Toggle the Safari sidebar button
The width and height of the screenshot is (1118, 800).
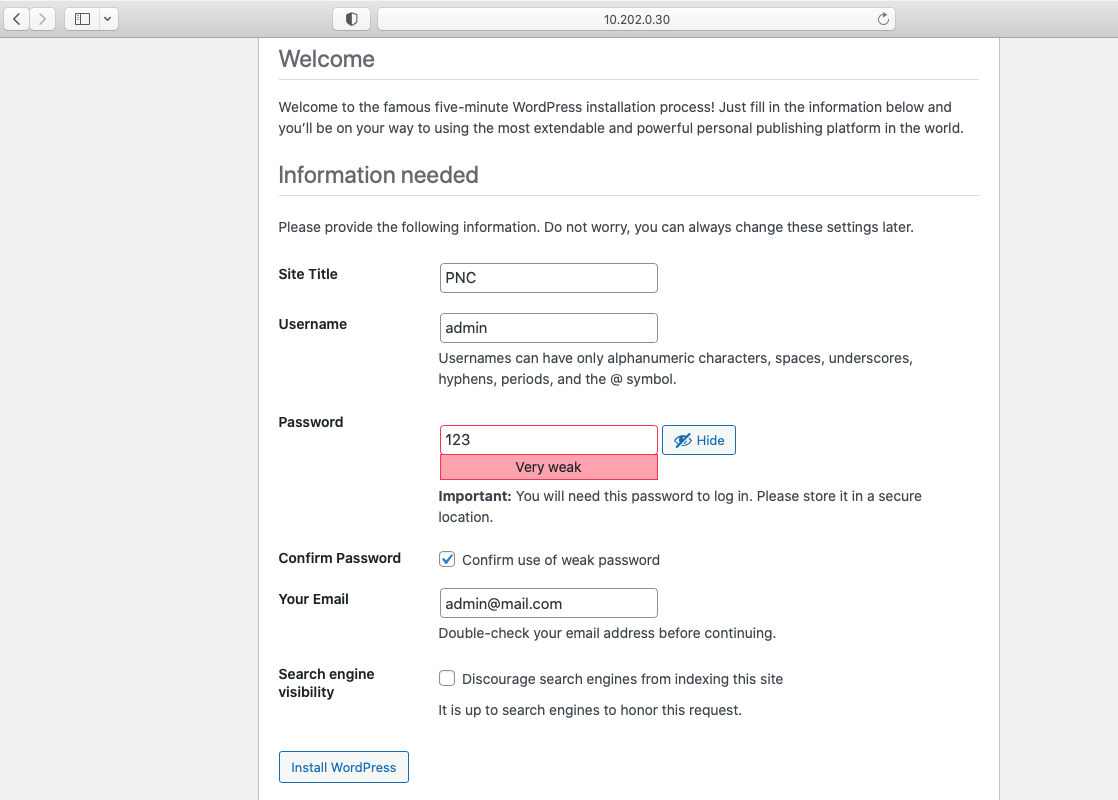tap(83, 19)
